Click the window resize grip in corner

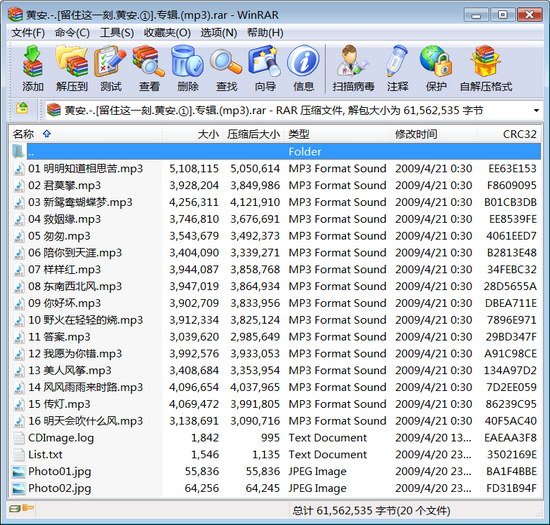540,513
